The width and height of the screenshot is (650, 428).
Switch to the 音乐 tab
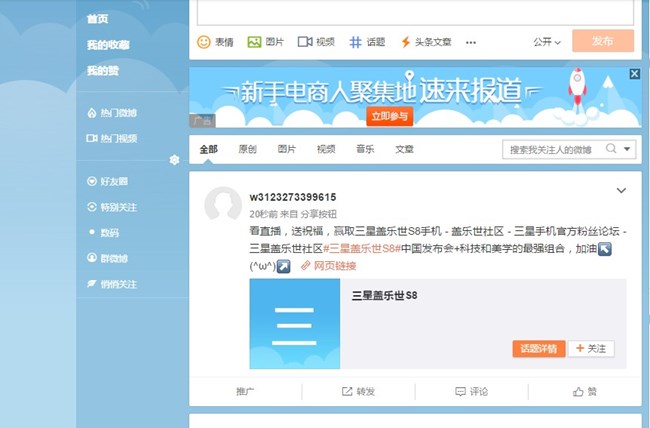(x=365, y=149)
